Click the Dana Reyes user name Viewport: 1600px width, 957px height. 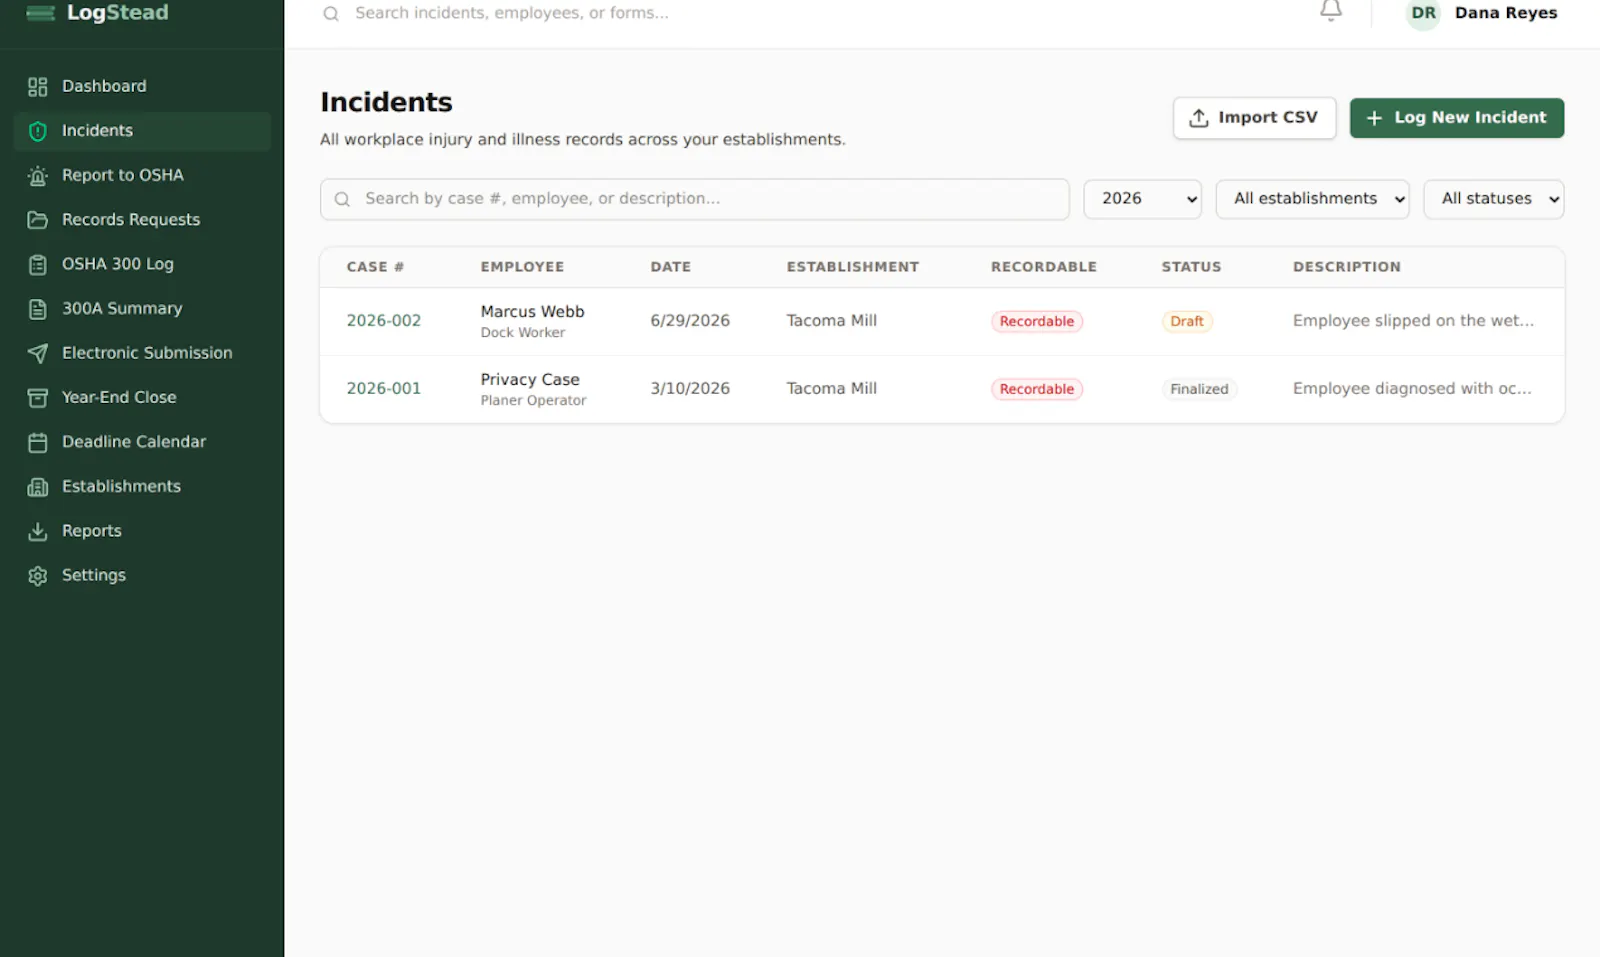(1506, 13)
